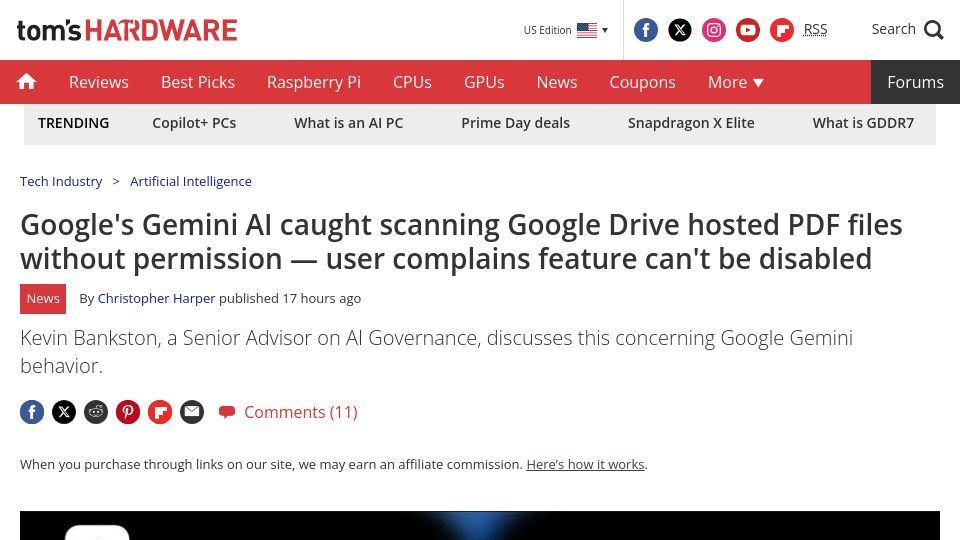Share article on Reddit
Viewport: 960px width, 540px height.
coord(96,412)
